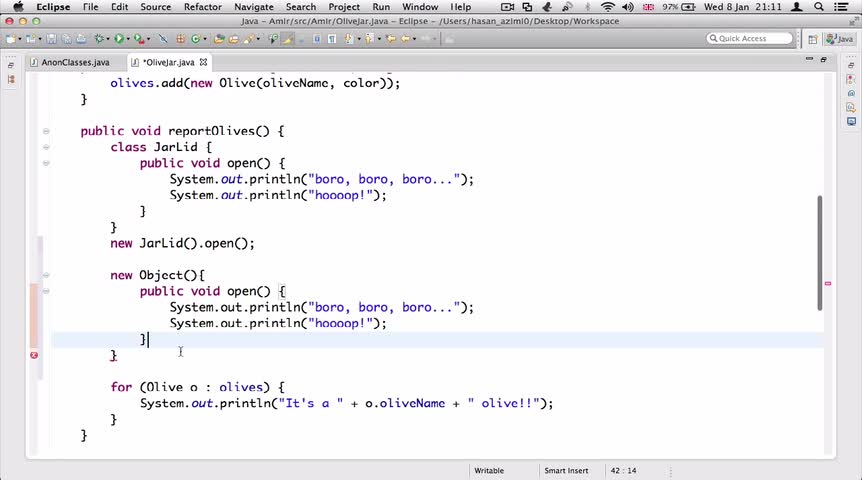Image resolution: width=862 pixels, height=480 pixels.
Task: Go to Last Edit Location icon
Action: click(x=391, y=39)
